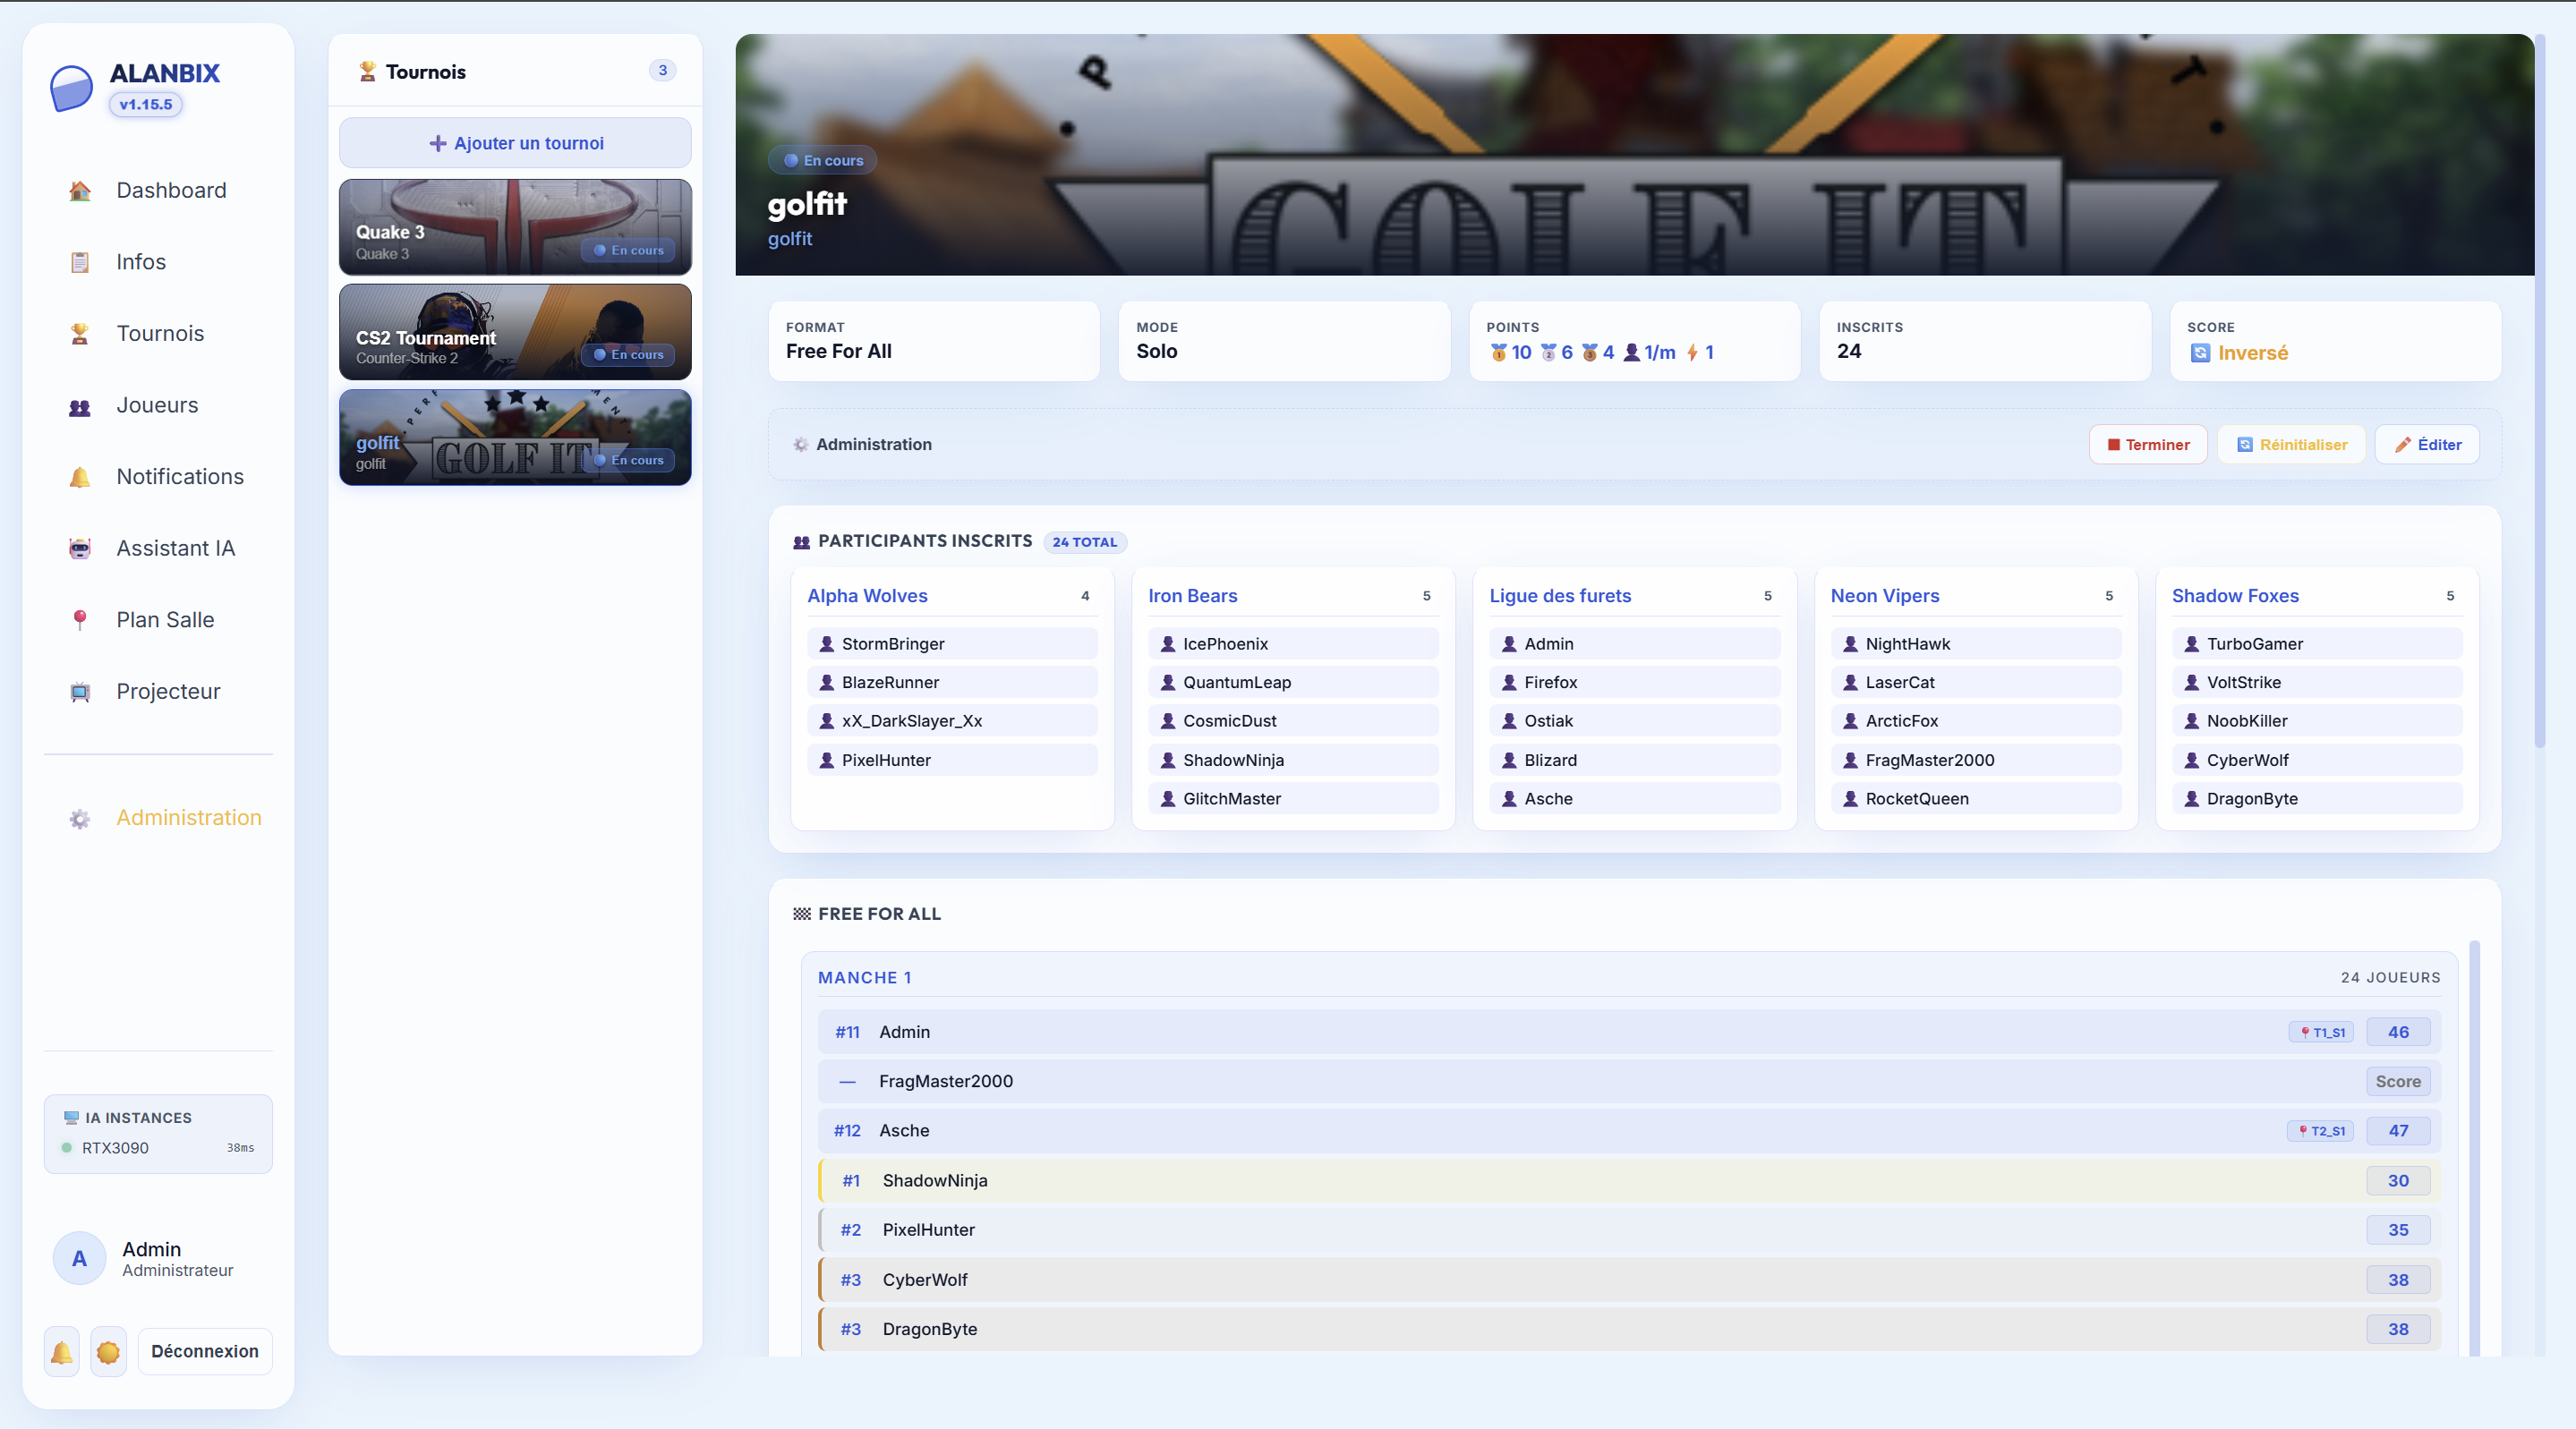Toggle the sun theme switch
Image resolution: width=2576 pixels, height=1429 pixels.
(x=108, y=1352)
